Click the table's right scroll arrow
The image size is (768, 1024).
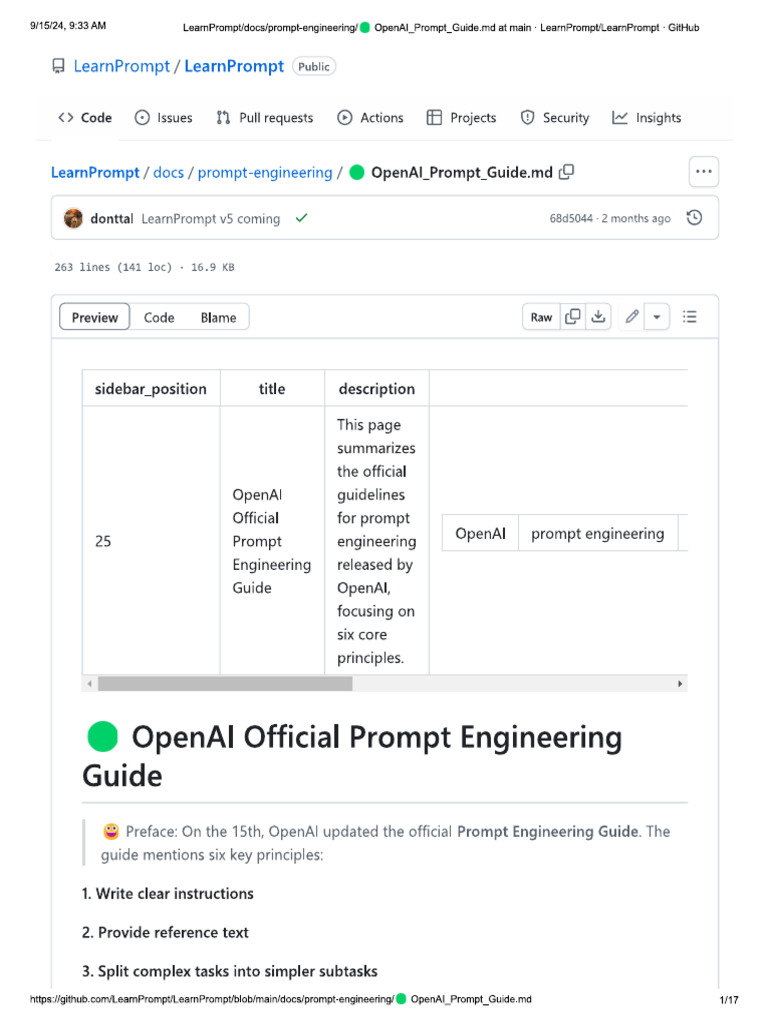[680, 684]
